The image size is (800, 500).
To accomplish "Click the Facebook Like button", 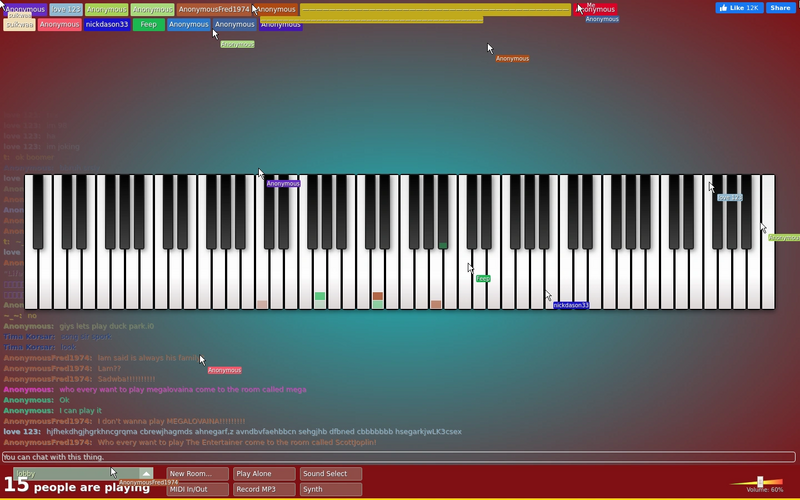I will point(739,8).
